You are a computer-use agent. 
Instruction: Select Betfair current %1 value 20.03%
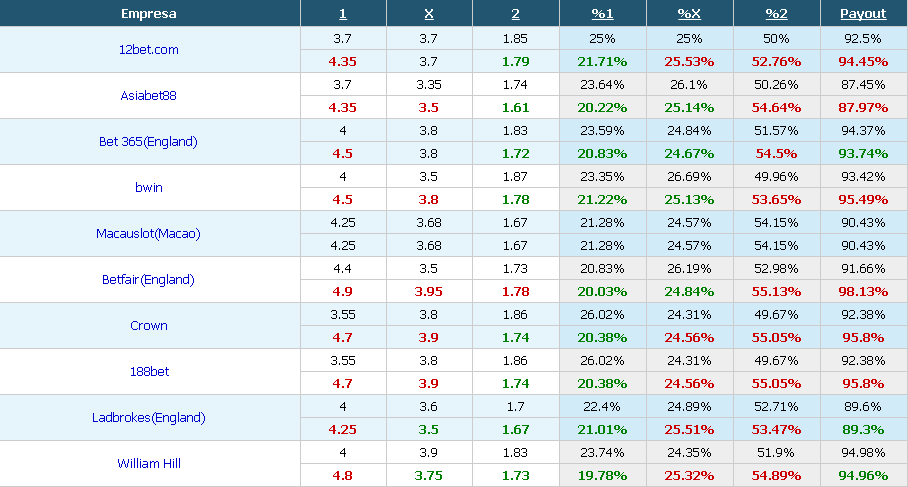pyautogui.click(x=602, y=292)
